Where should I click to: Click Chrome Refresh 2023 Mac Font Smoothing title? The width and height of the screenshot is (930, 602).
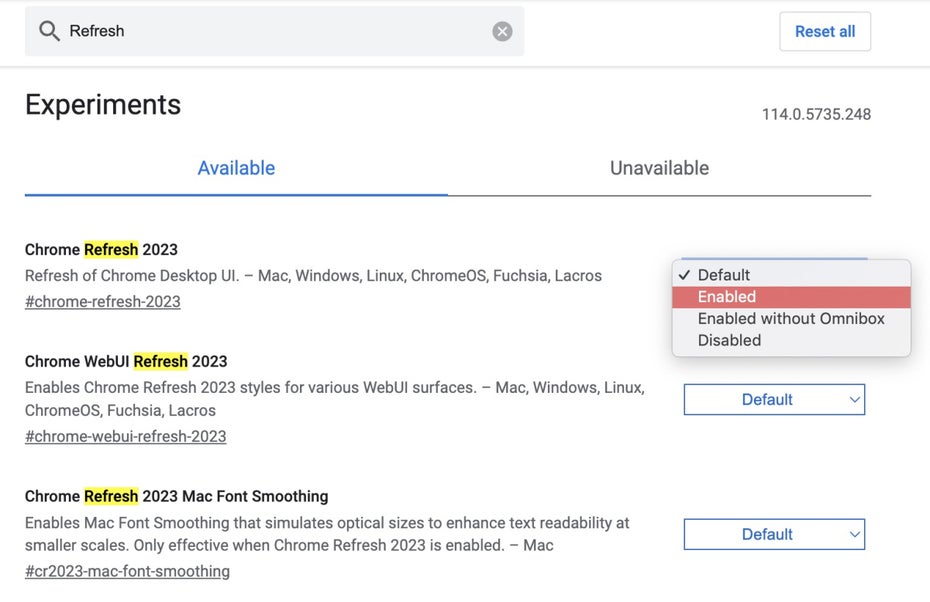pos(177,496)
